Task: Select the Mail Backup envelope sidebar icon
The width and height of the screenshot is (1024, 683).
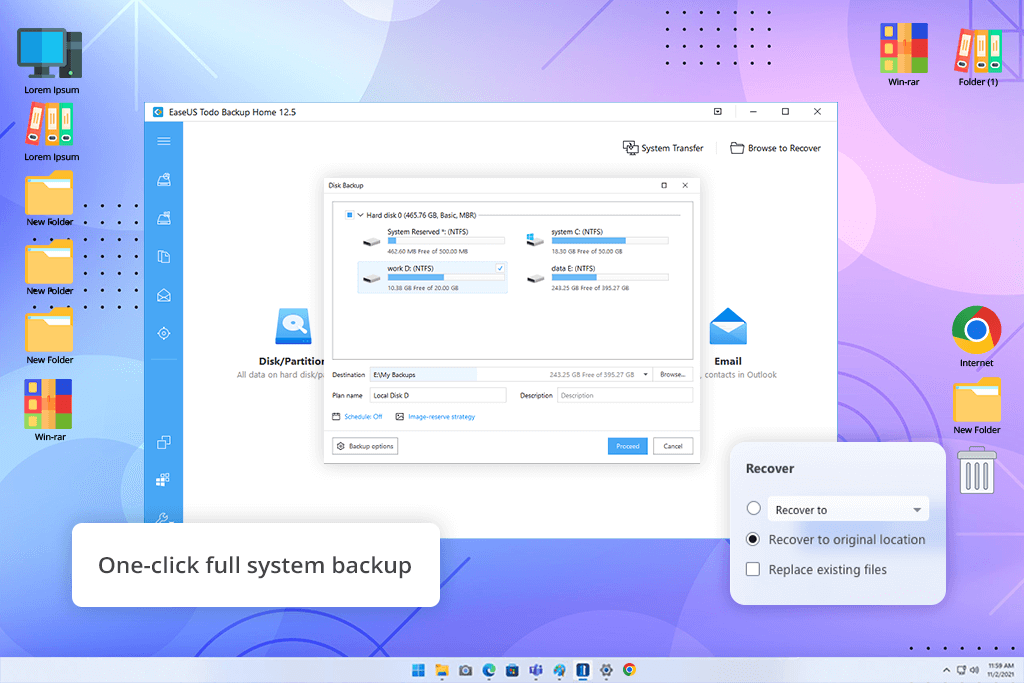Action: (164, 295)
